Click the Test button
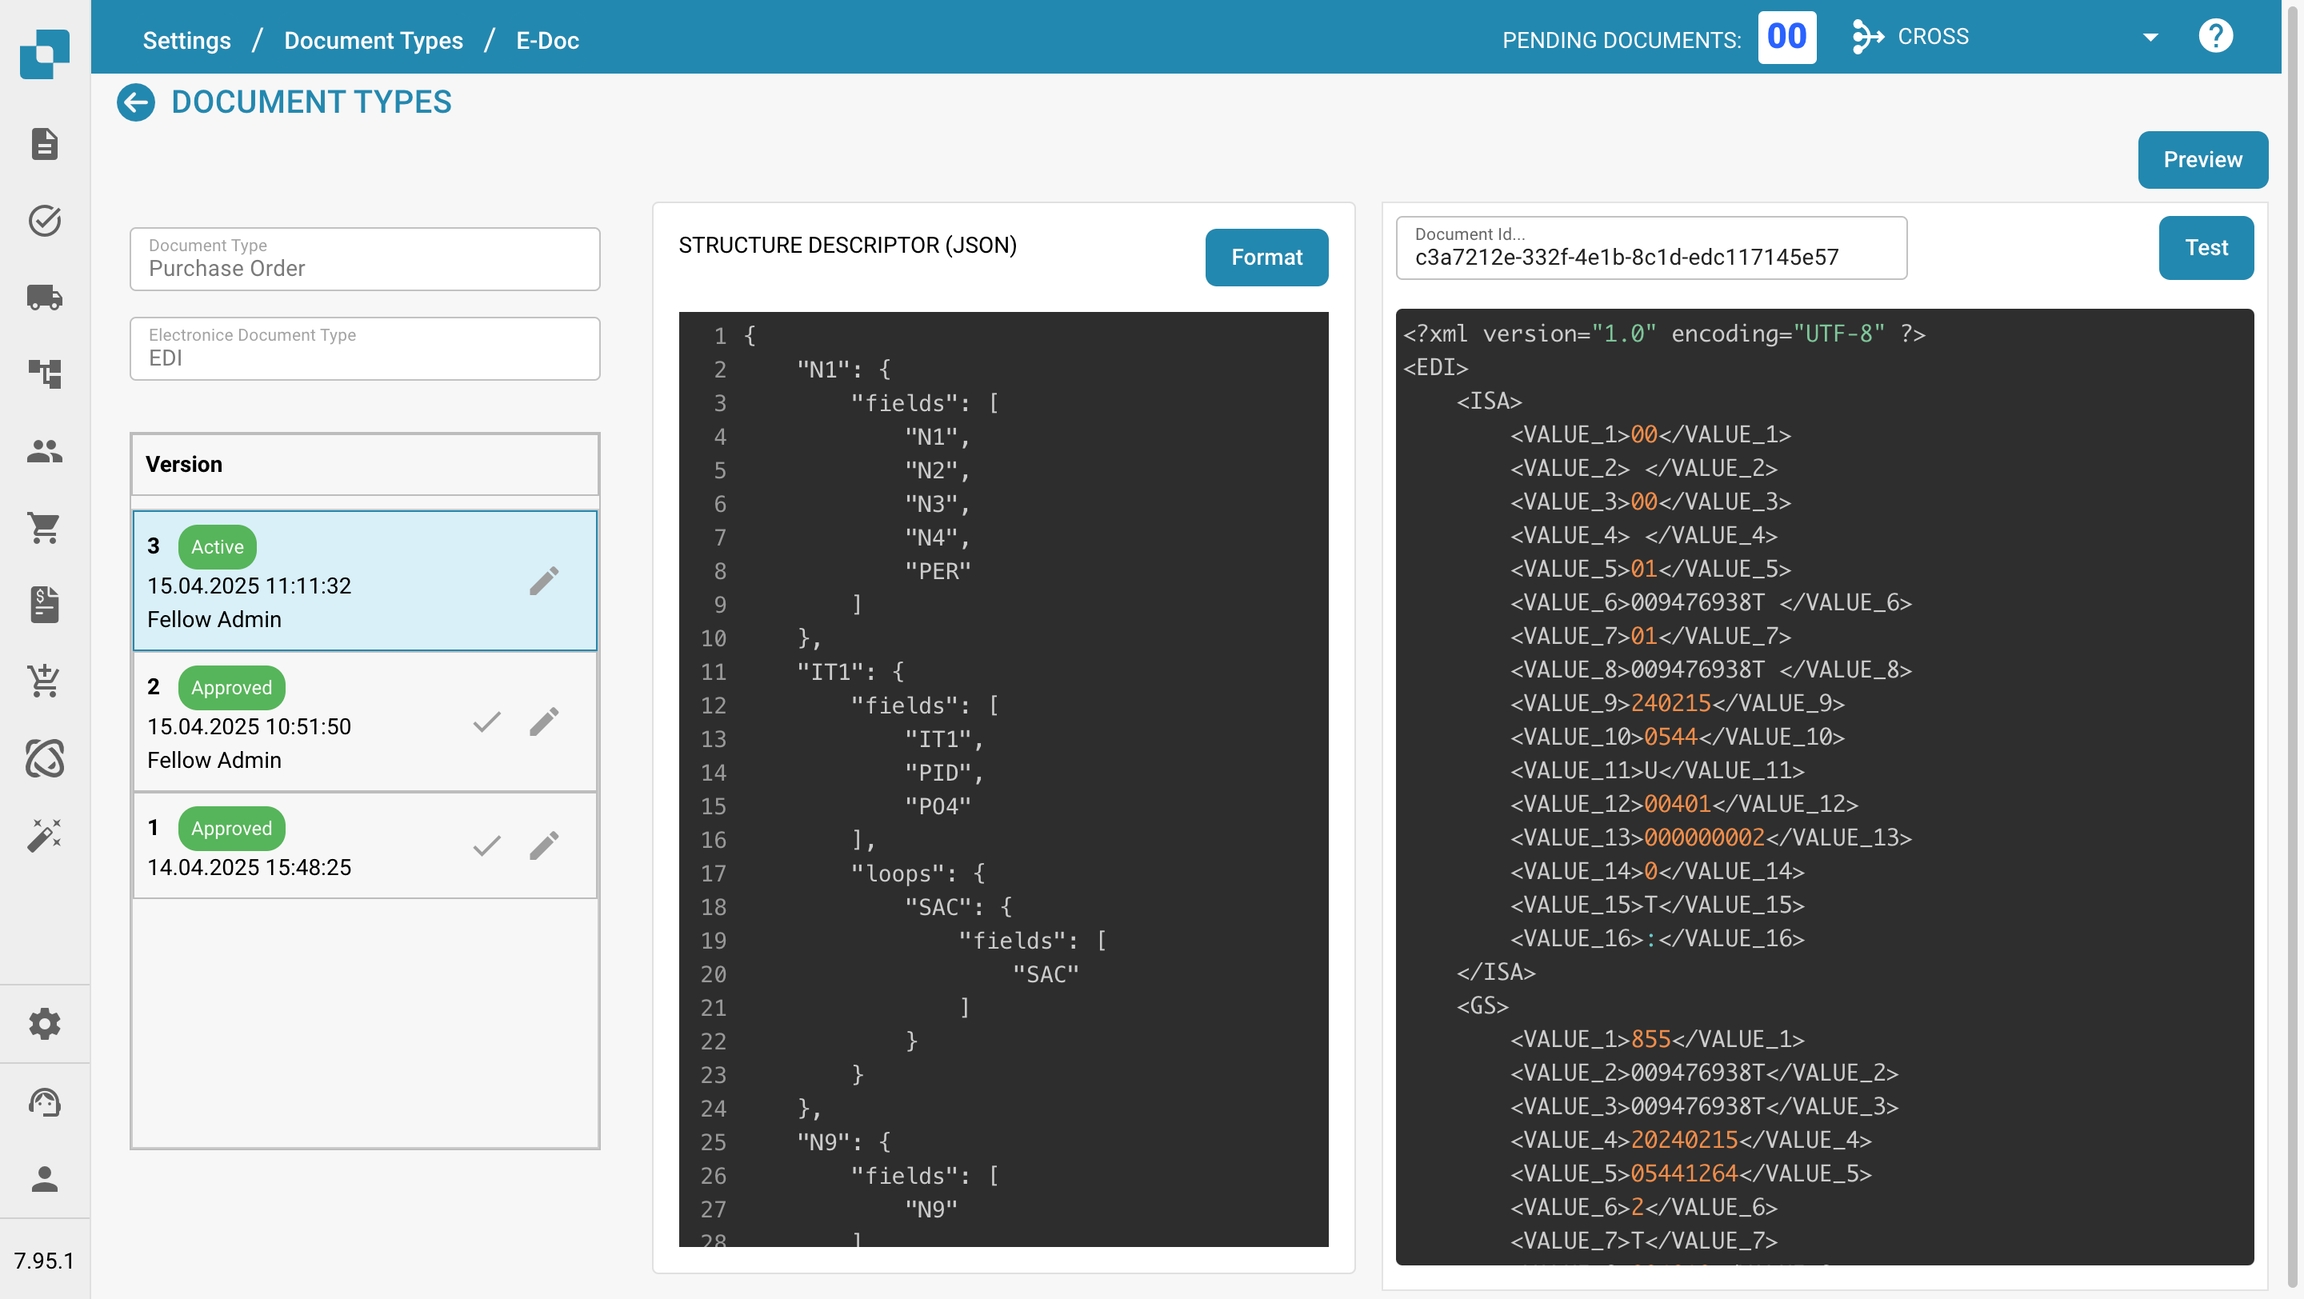This screenshot has width=2304, height=1299. [x=2205, y=248]
